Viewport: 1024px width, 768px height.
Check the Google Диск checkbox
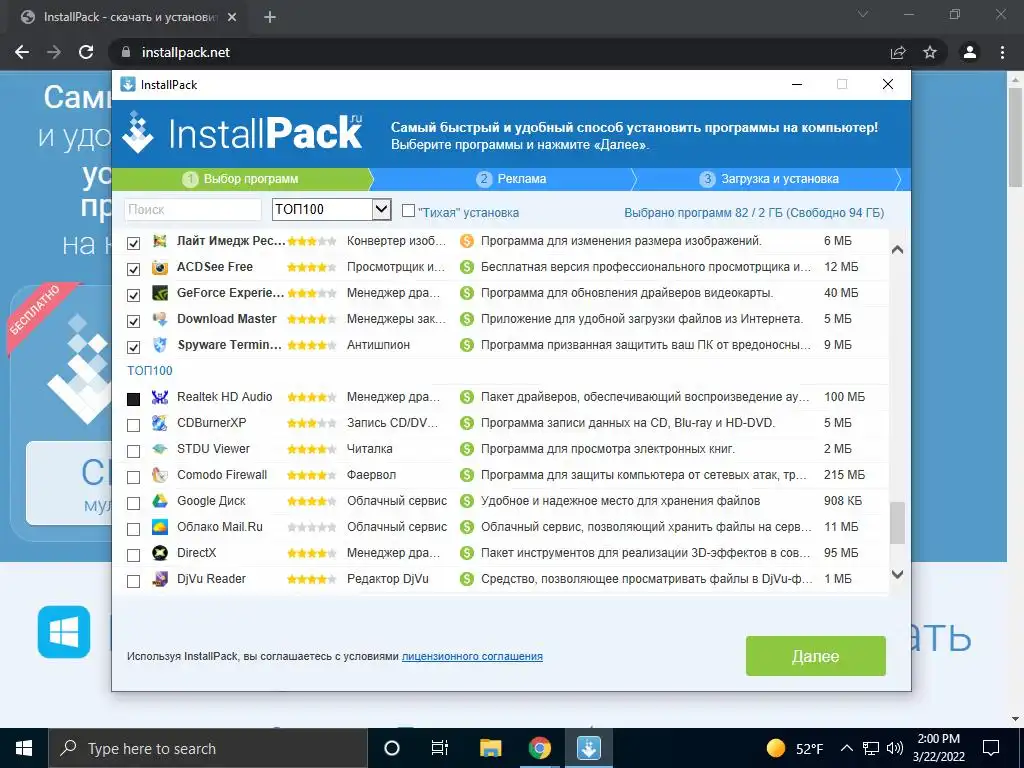pos(133,503)
